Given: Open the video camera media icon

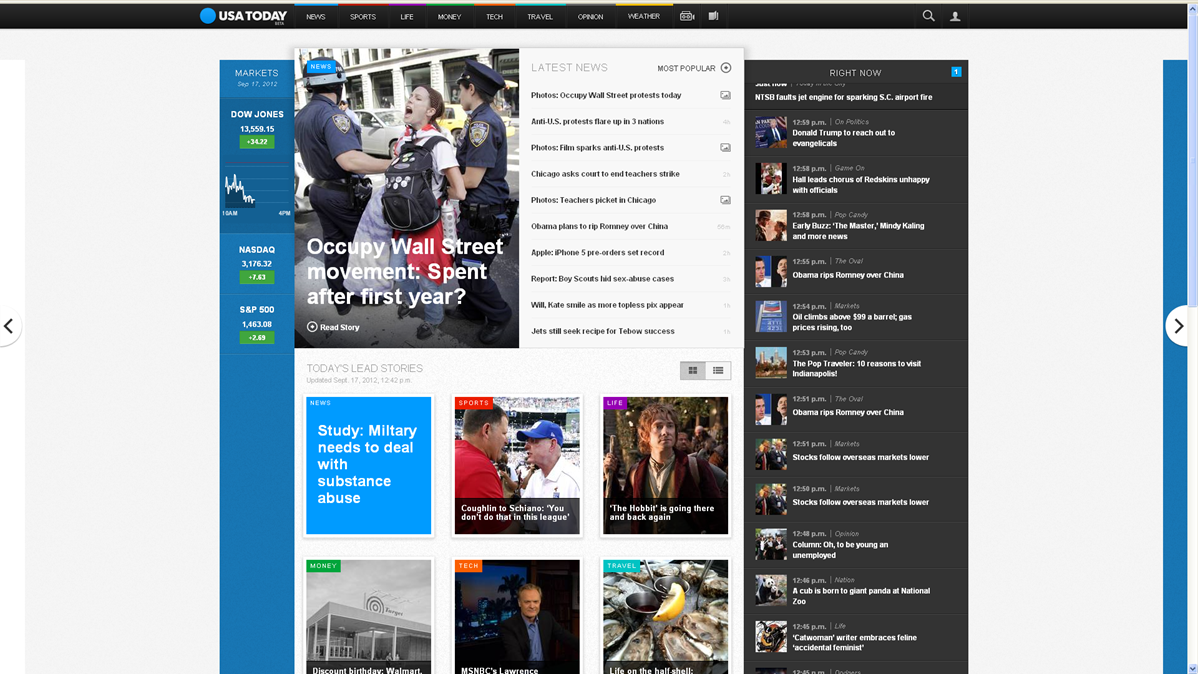Looking at the screenshot, I should pos(687,16).
